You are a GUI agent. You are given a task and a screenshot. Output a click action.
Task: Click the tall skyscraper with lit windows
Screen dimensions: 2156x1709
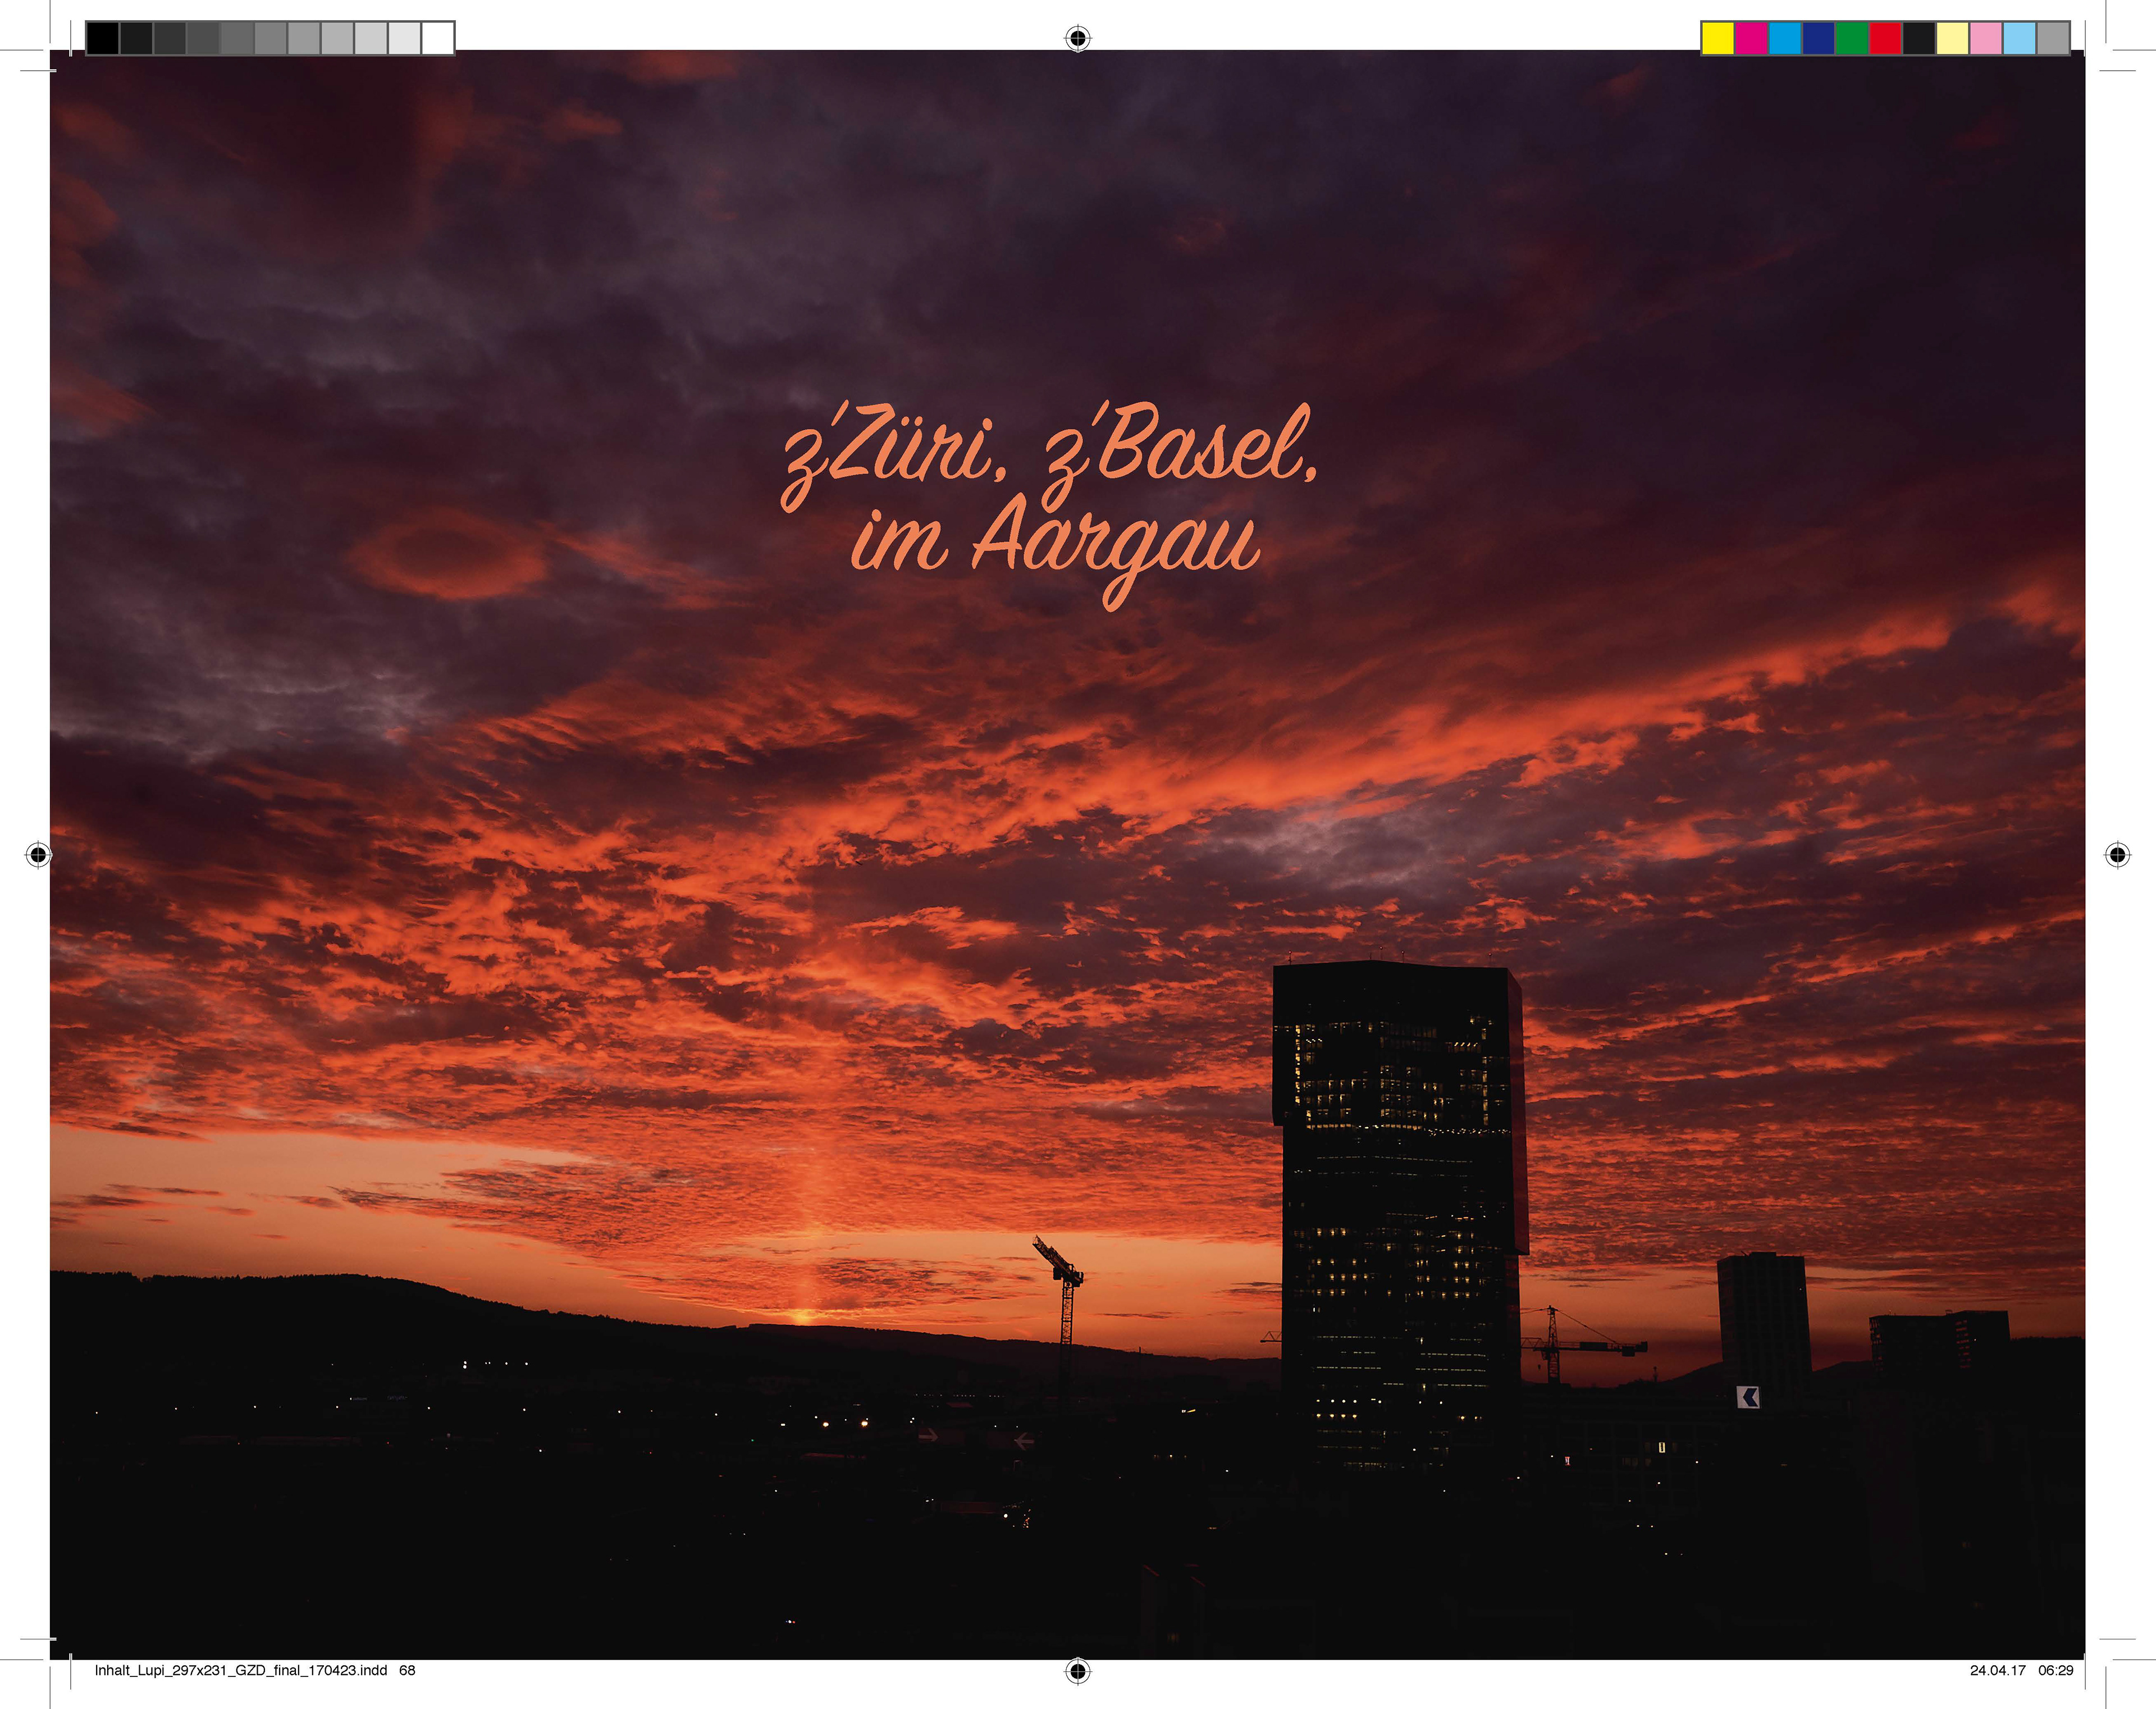pyautogui.click(x=1400, y=1215)
